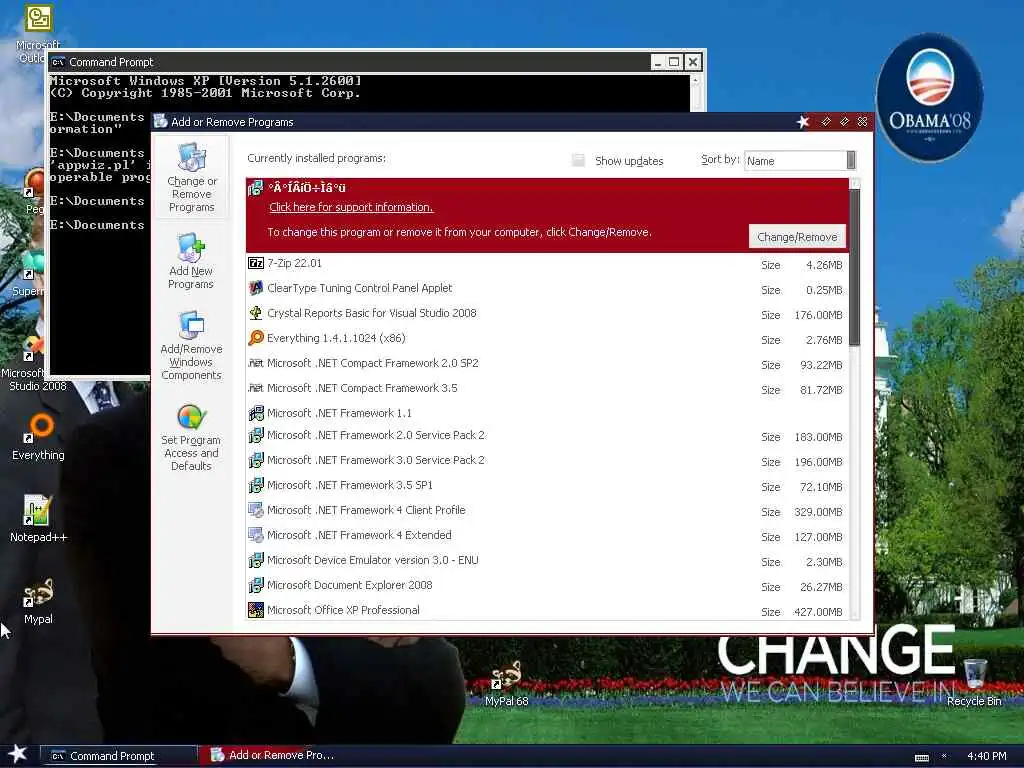This screenshot has height=768, width=1024.
Task: Open the Recycle Bin
Action: click(974, 683)
